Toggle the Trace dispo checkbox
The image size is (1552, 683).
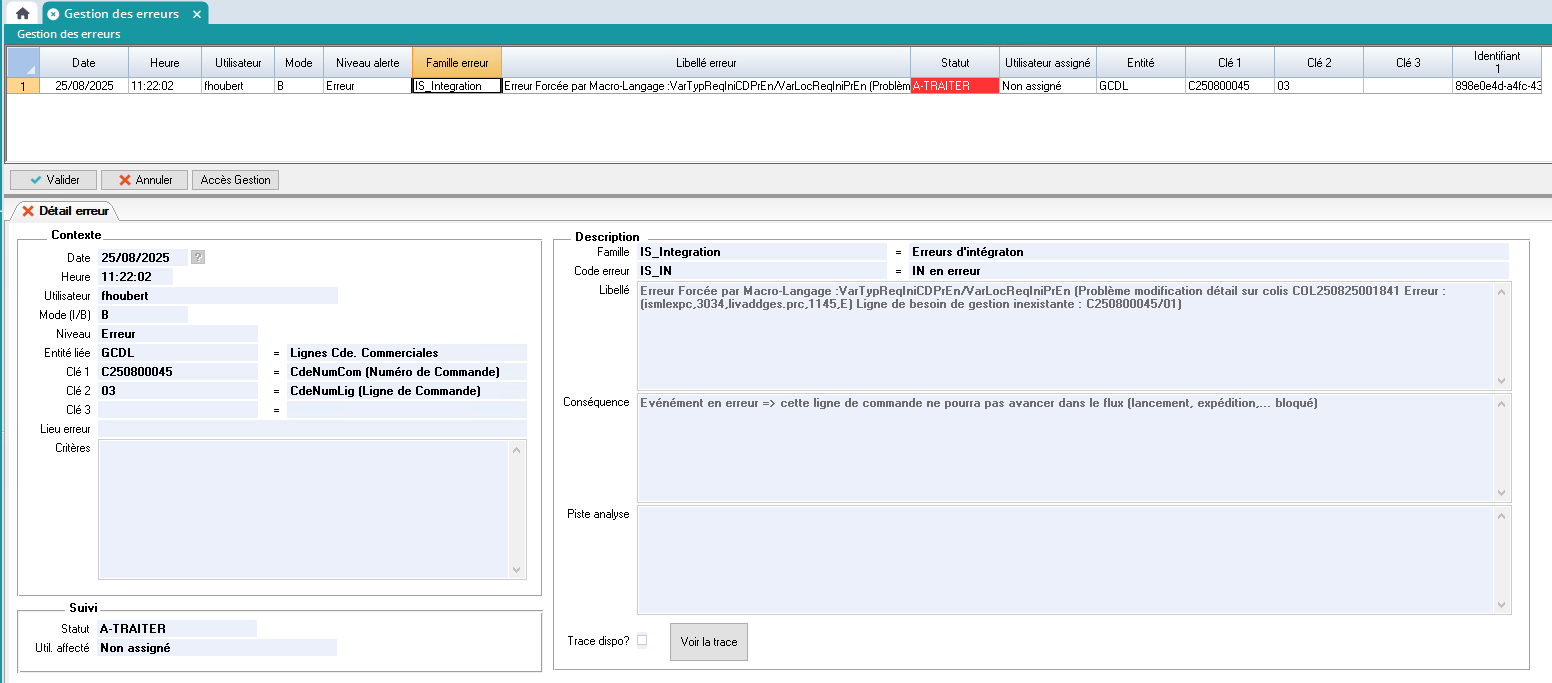(x=642, y=640)
